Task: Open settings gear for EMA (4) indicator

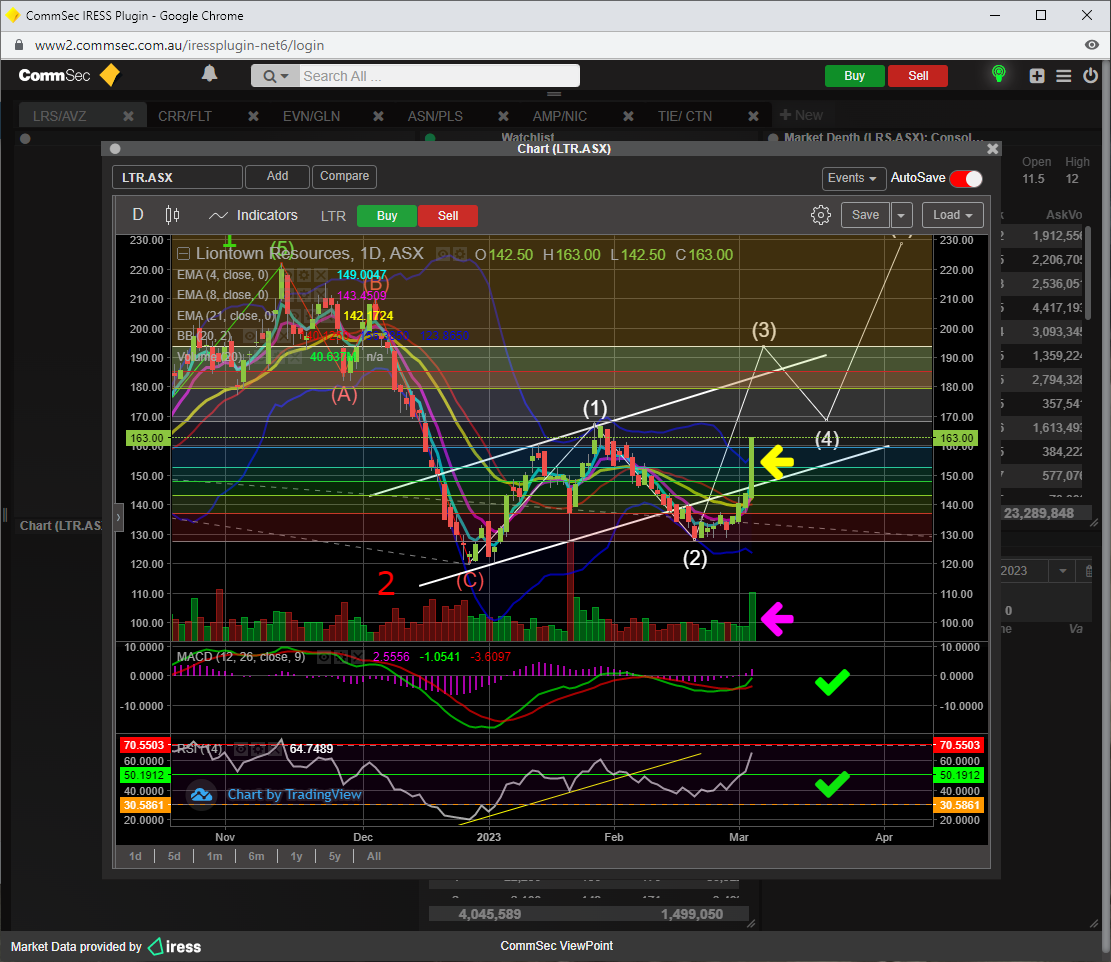Action: (x=304, y=275)
